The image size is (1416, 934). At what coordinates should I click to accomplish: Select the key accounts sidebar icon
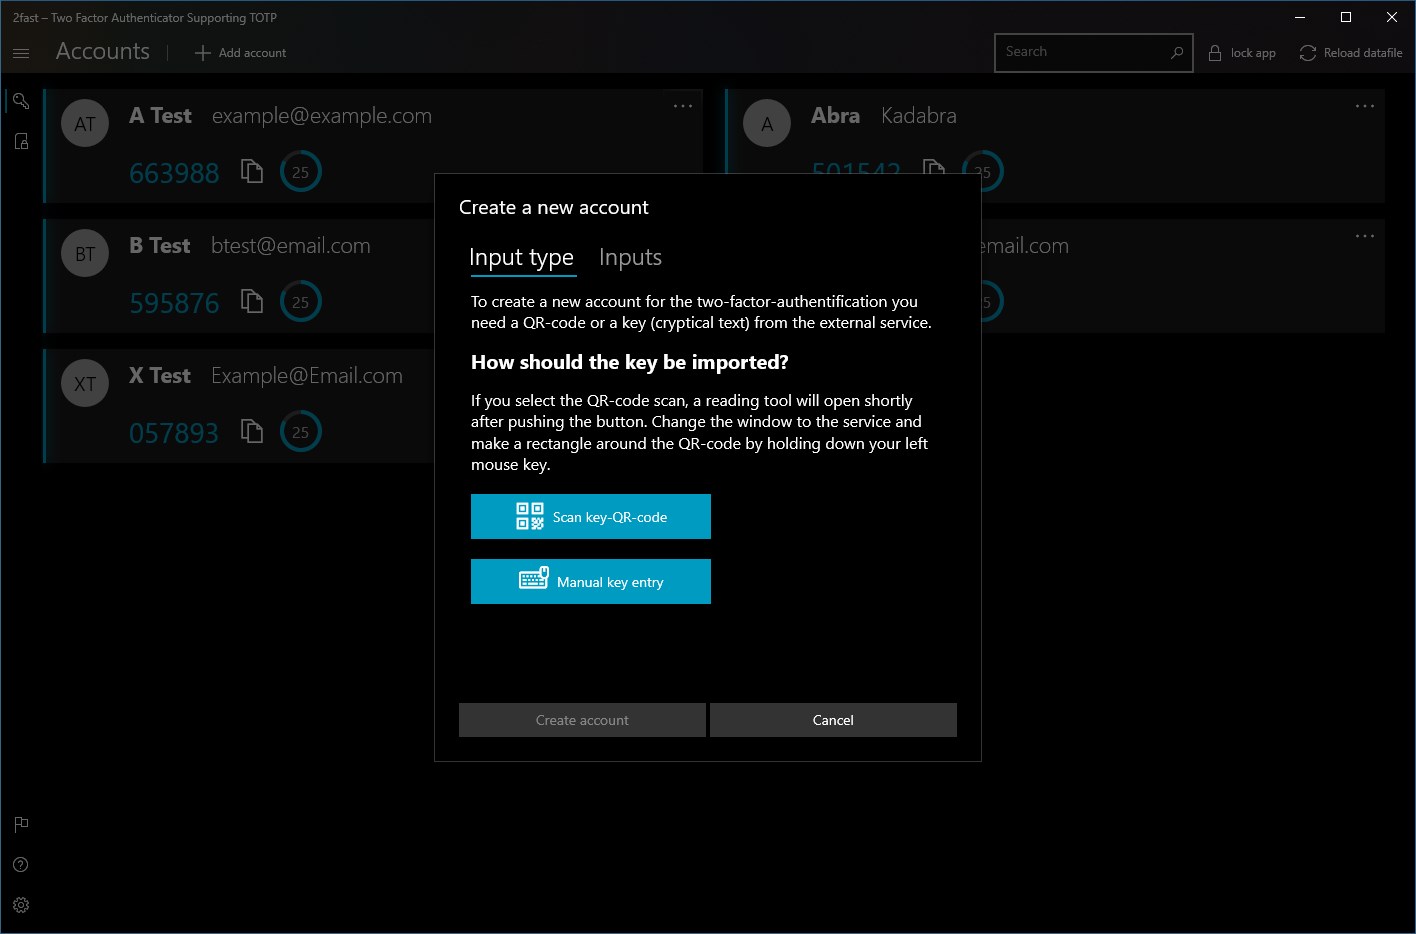pyautogui.click(x=21, y=101)
